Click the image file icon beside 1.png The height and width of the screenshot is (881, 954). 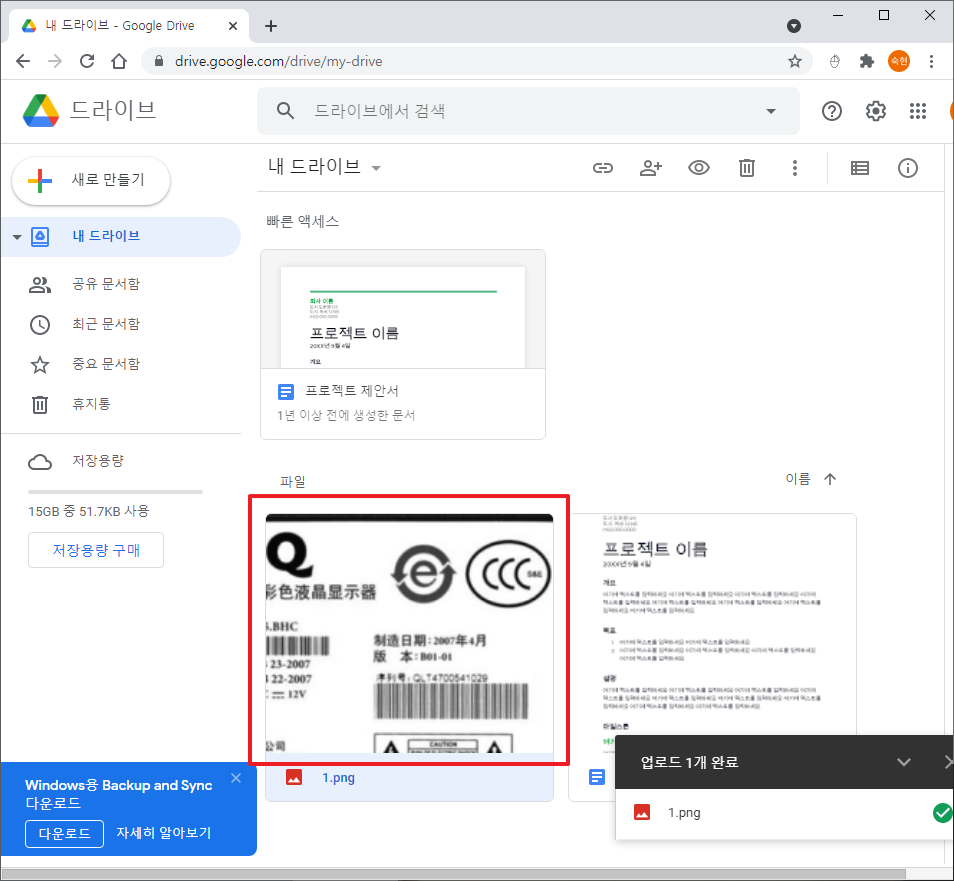point(294,778)
